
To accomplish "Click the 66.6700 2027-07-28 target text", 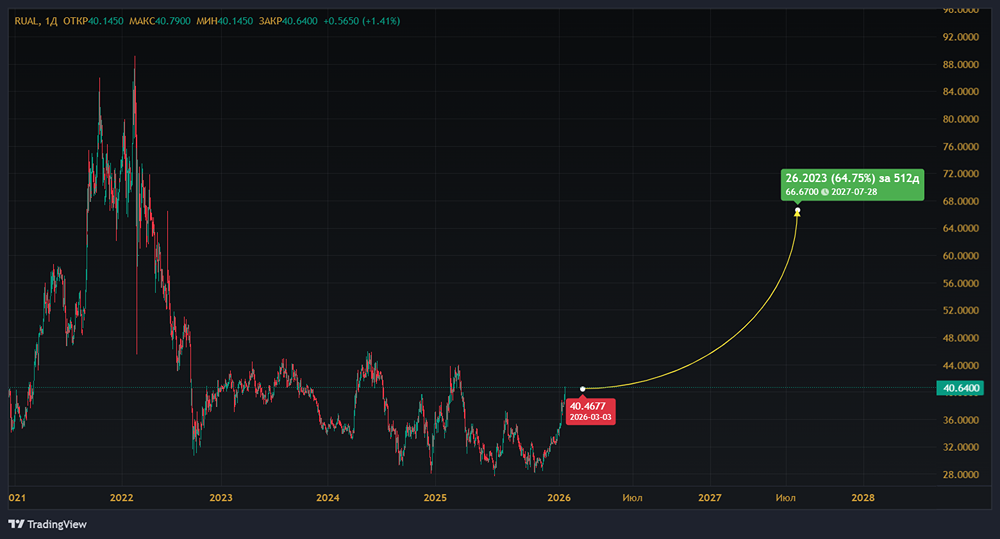I will (831, 191).
